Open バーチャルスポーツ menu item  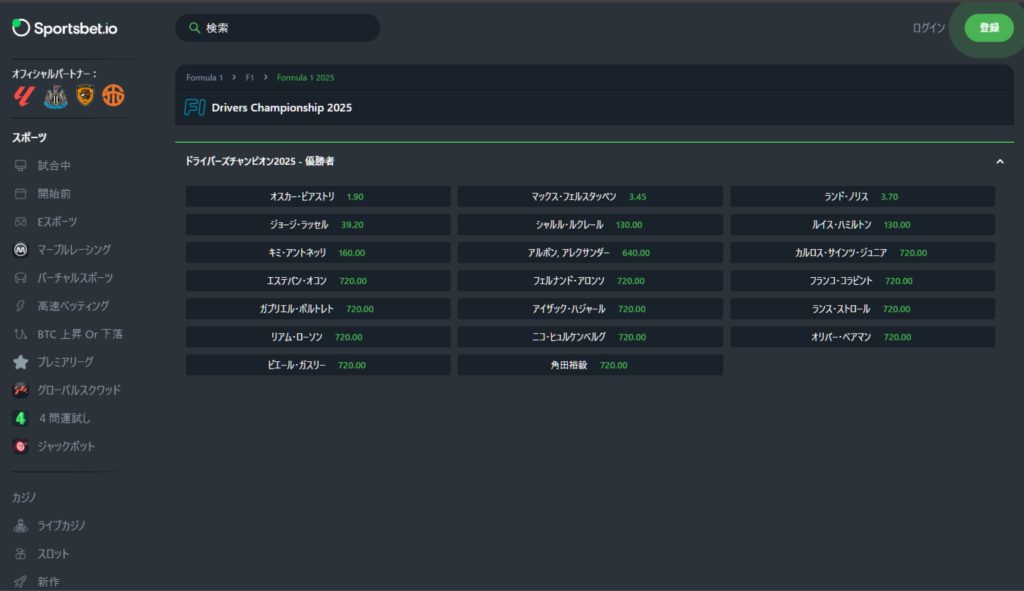(75, 278)
